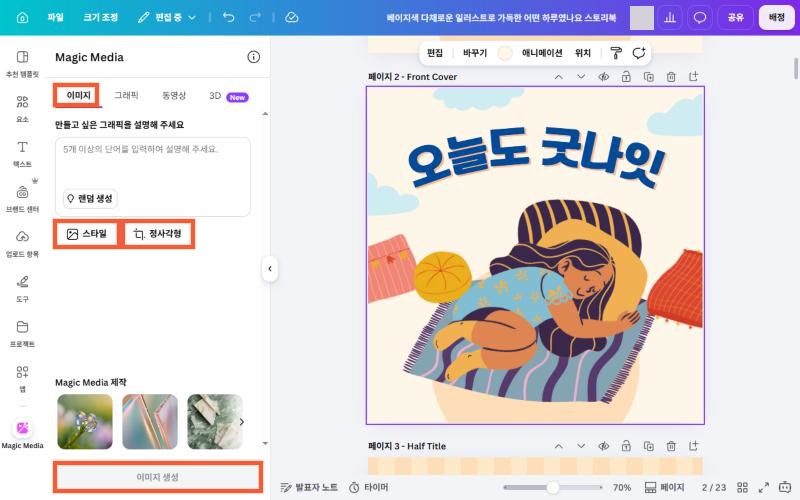
Task: Click the 이미지 생성 button
Action: (x=158, y=477)
